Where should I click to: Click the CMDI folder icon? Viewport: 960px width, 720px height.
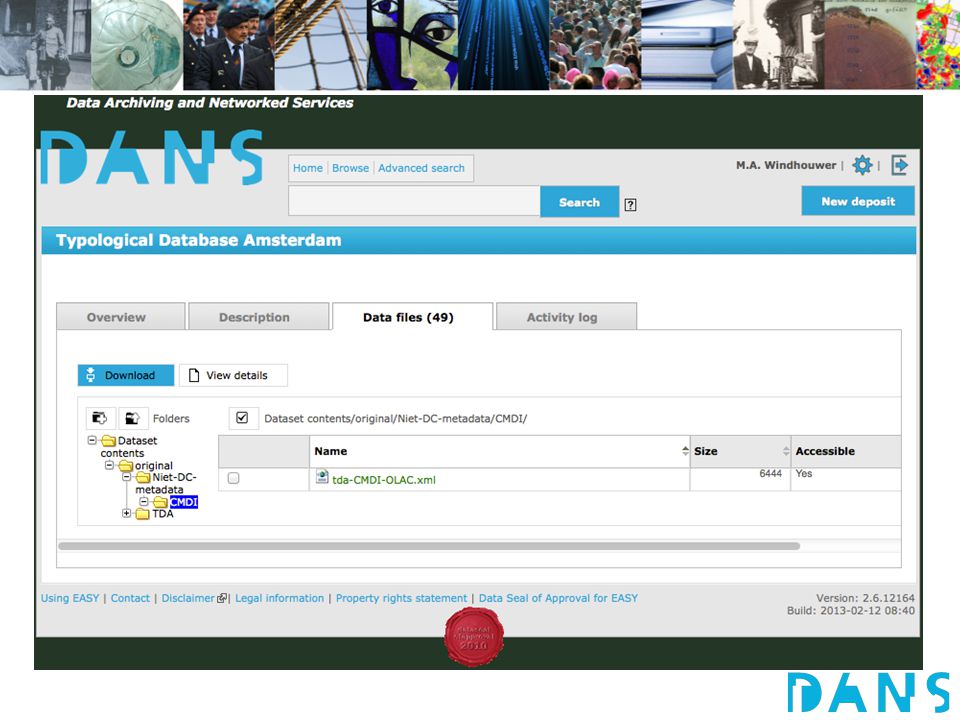point(160,502)
